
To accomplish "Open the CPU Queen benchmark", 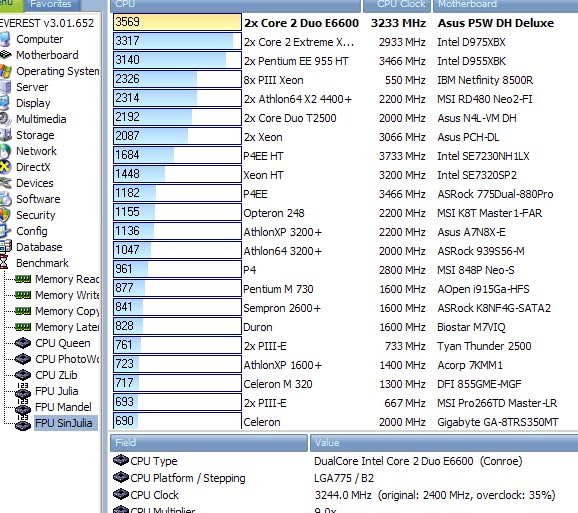I will (x=63, y=343).
